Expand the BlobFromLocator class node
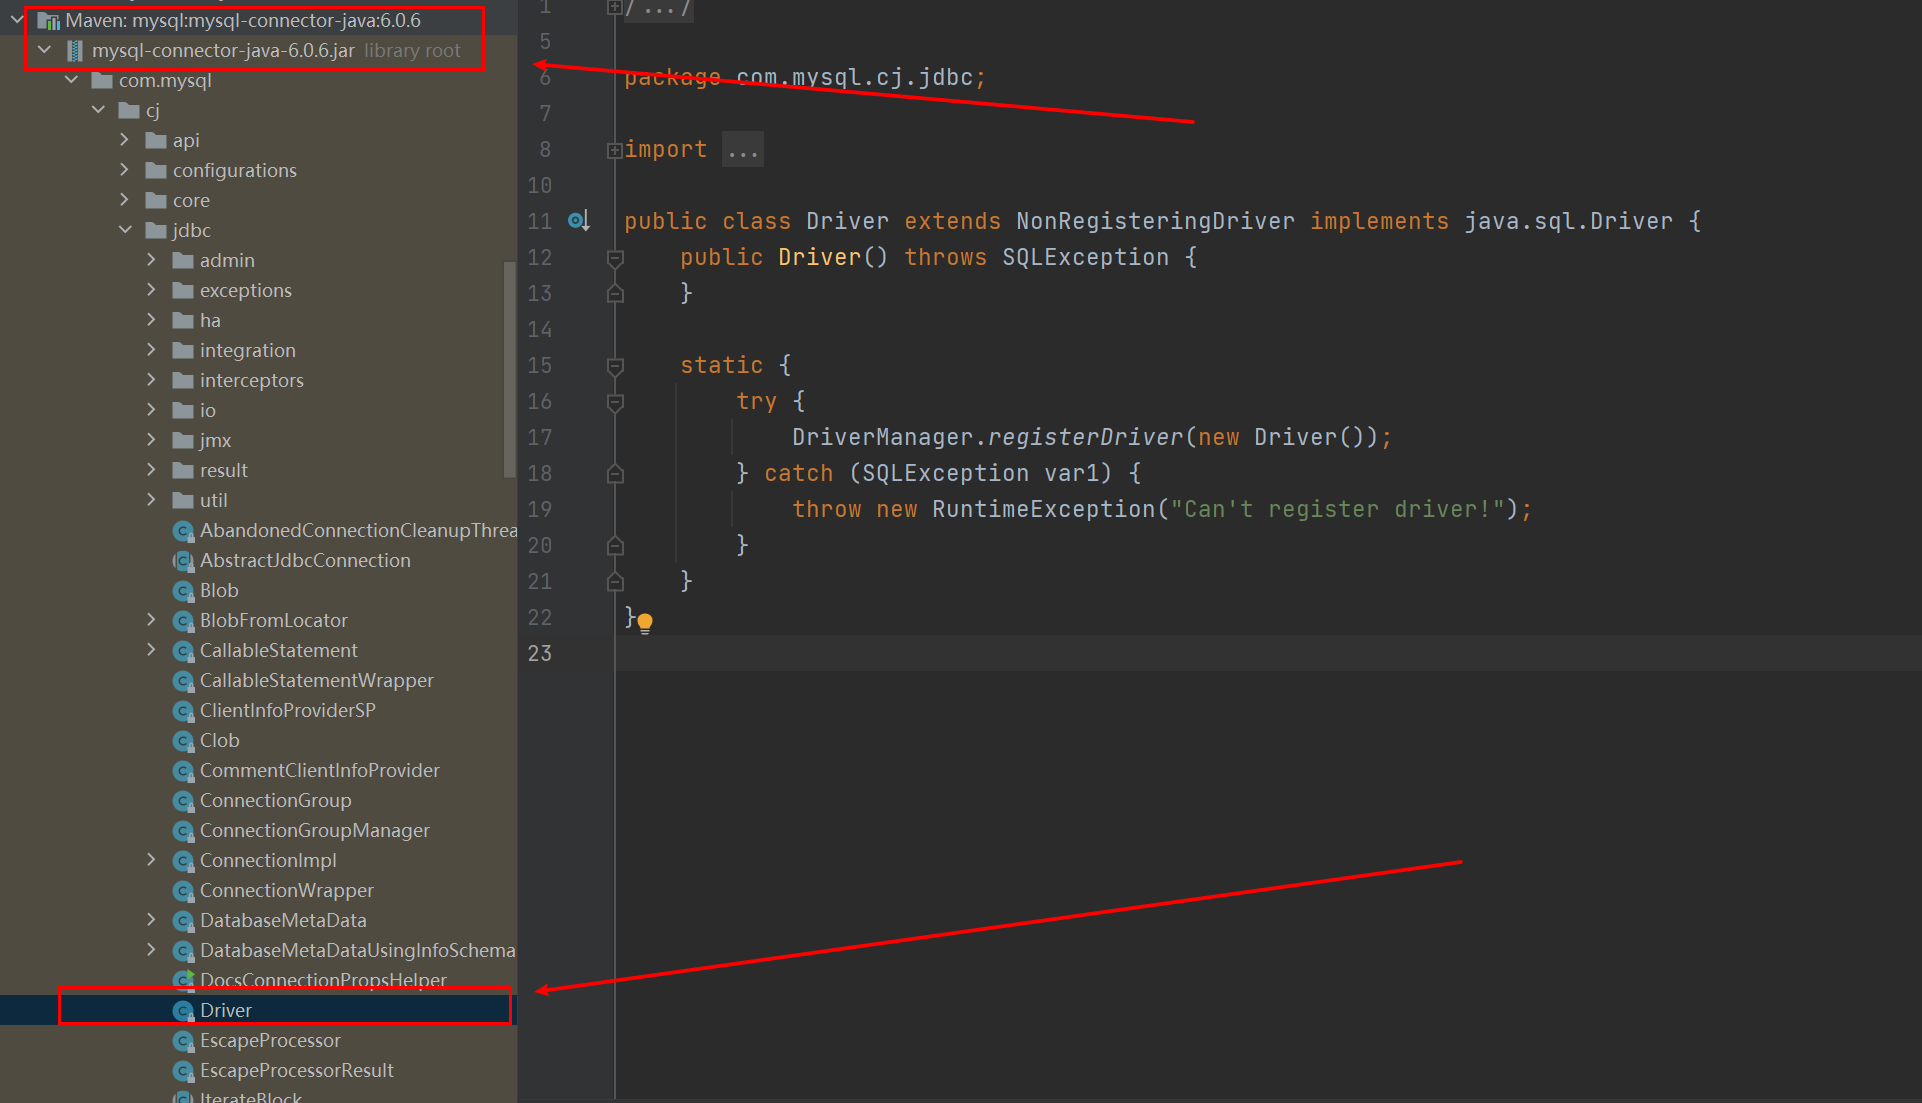Image resolution: width=1922 pixels, height=1103 pixels. click(x=152, y=620)
